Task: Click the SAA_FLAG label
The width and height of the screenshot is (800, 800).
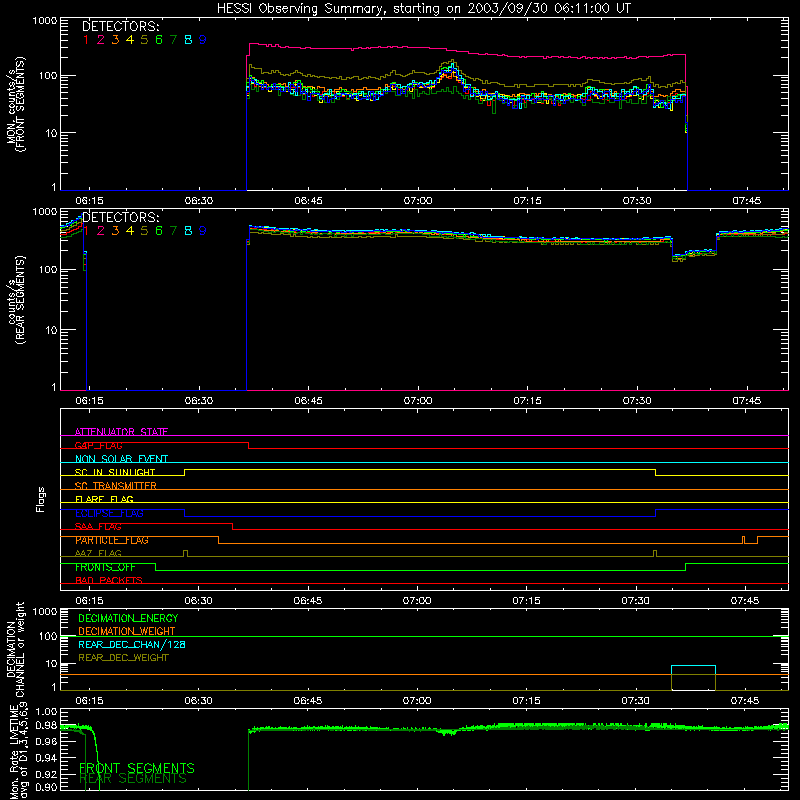Action: pyautogui.click(x=98, y=527)
